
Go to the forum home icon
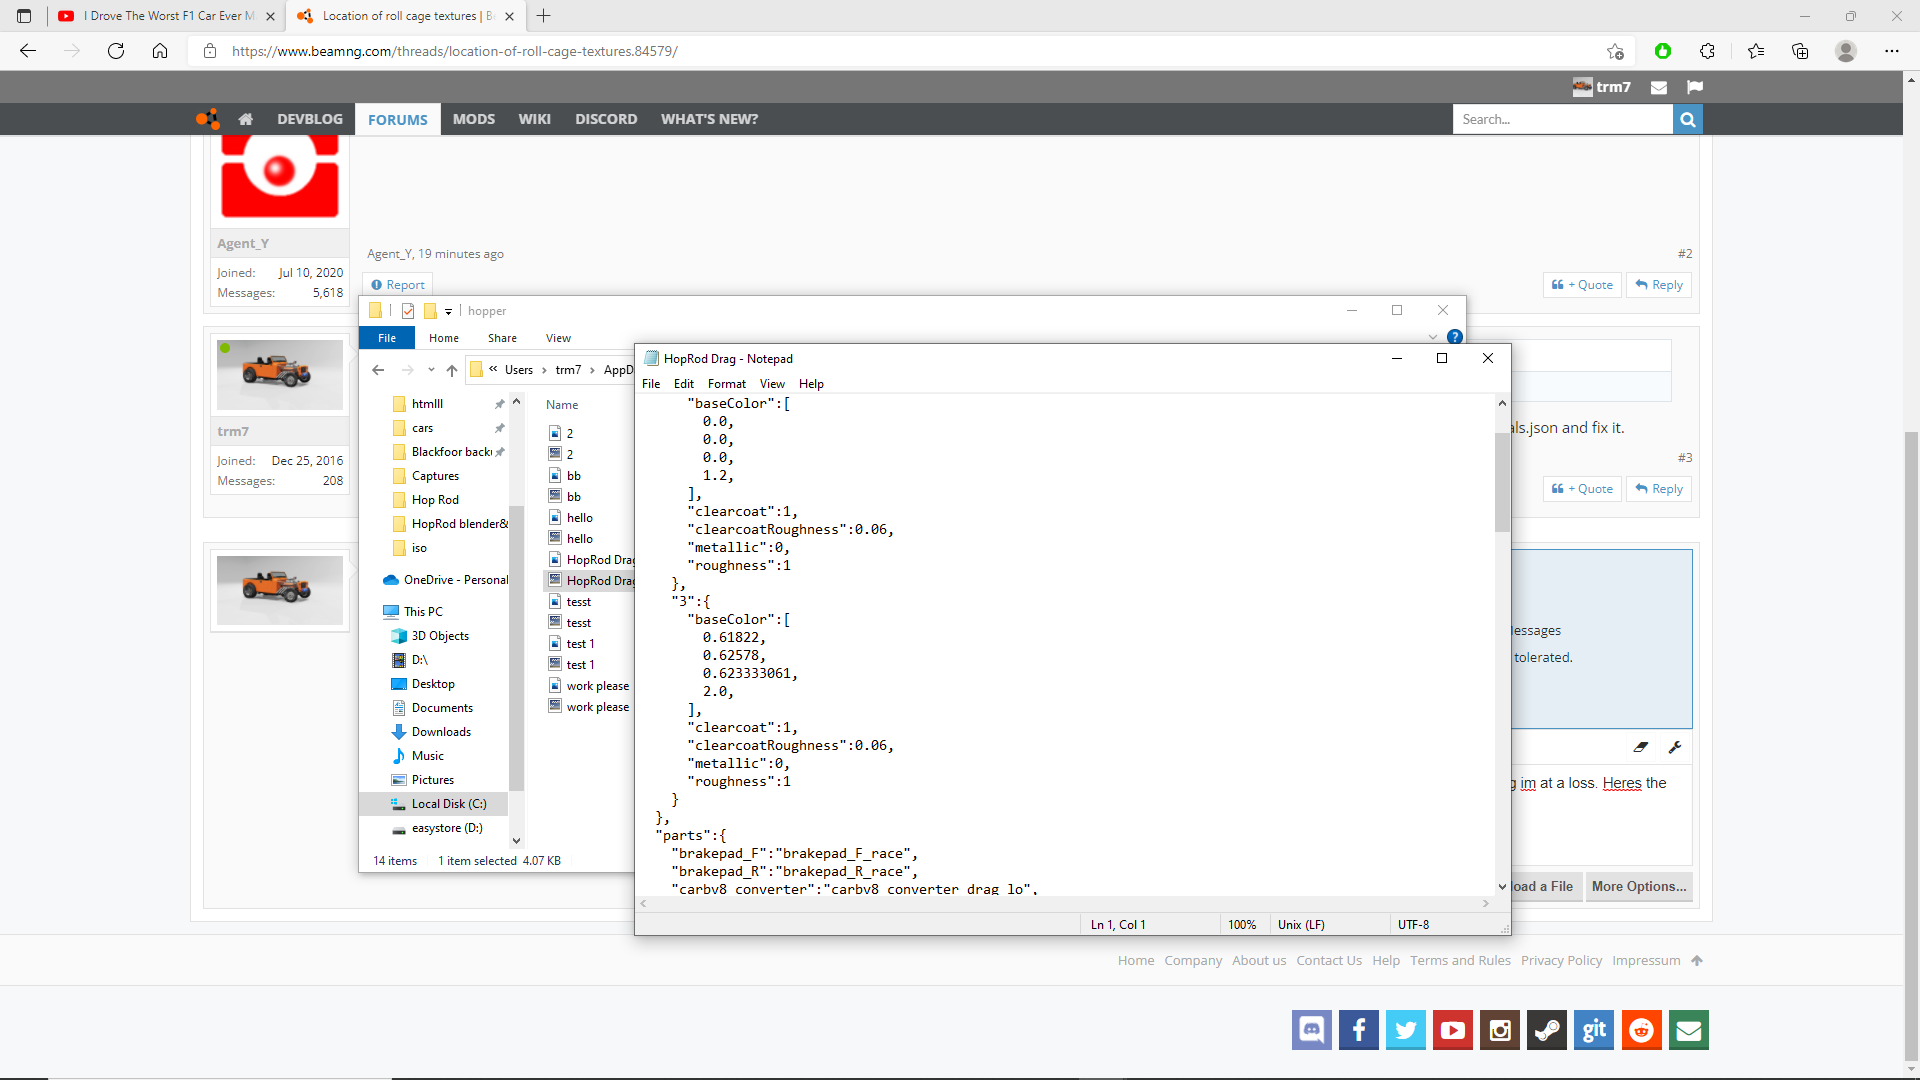click(245, 119)
